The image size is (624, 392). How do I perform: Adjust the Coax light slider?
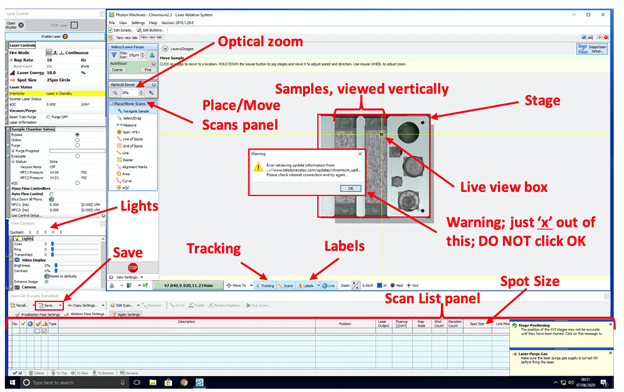[75, 244]
